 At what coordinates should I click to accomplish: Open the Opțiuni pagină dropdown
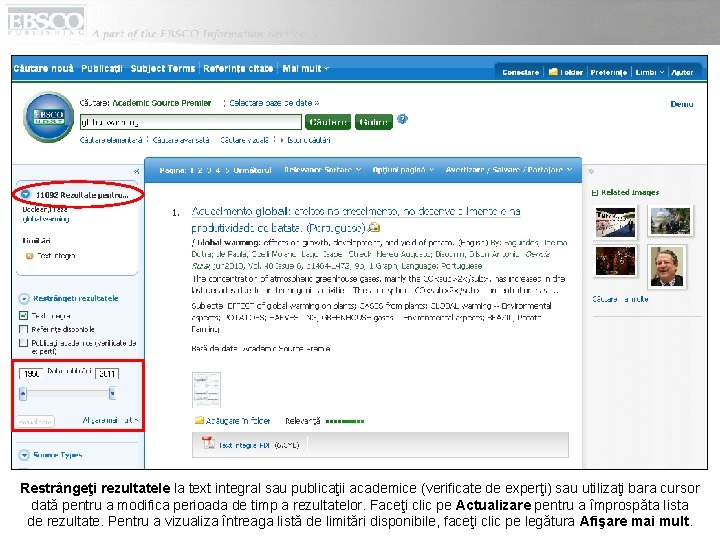click(x=403, y=170)
